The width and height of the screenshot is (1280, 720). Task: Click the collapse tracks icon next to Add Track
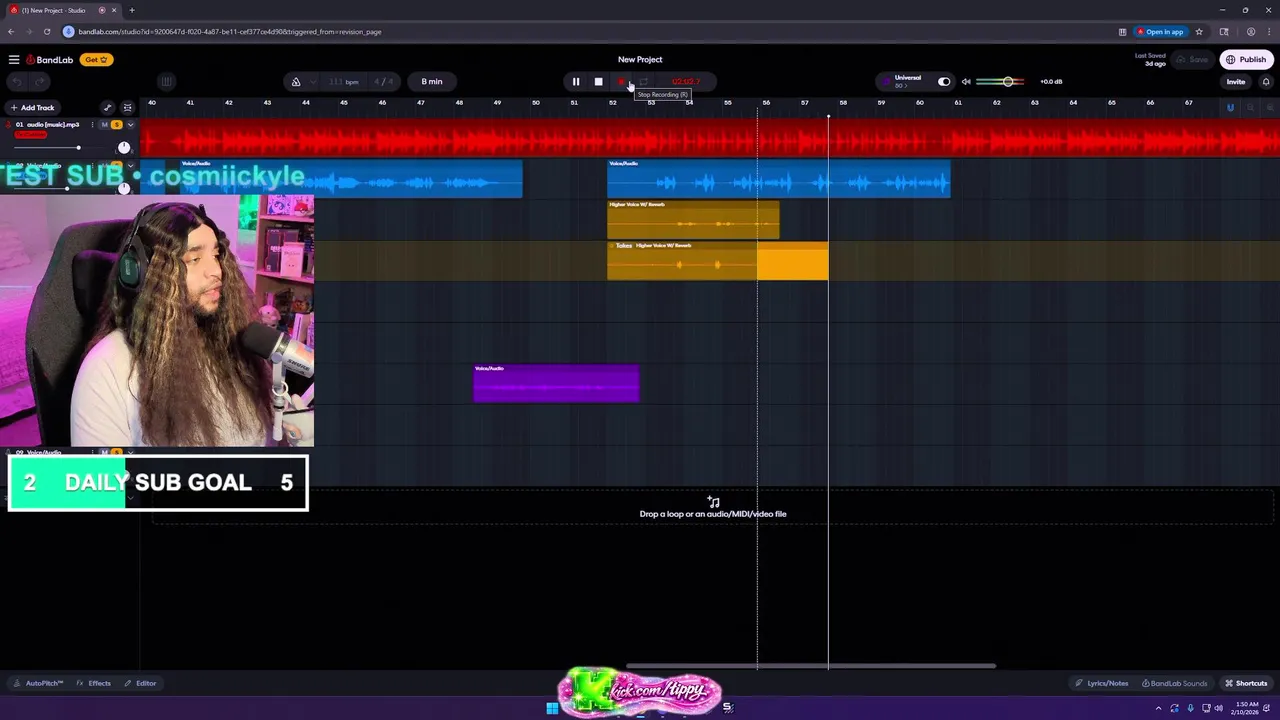click(127, 108)
